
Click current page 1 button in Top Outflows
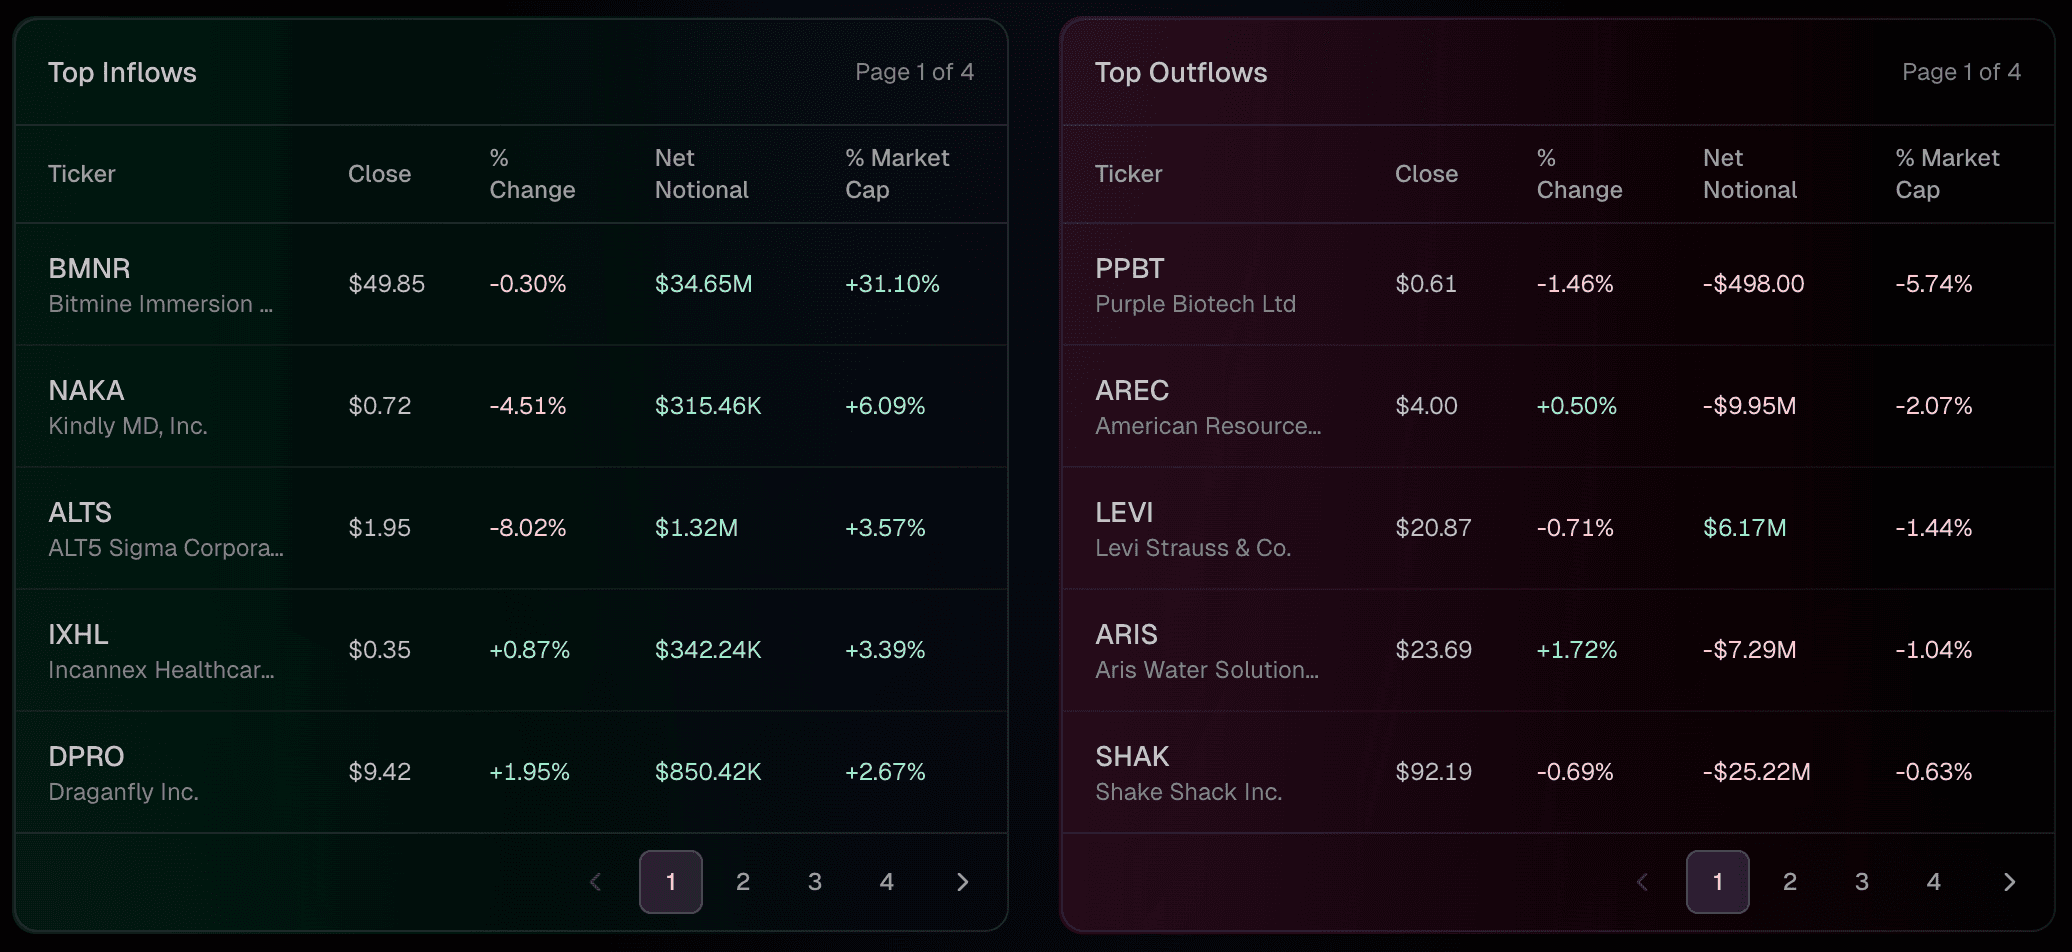tap(1717, 882)
